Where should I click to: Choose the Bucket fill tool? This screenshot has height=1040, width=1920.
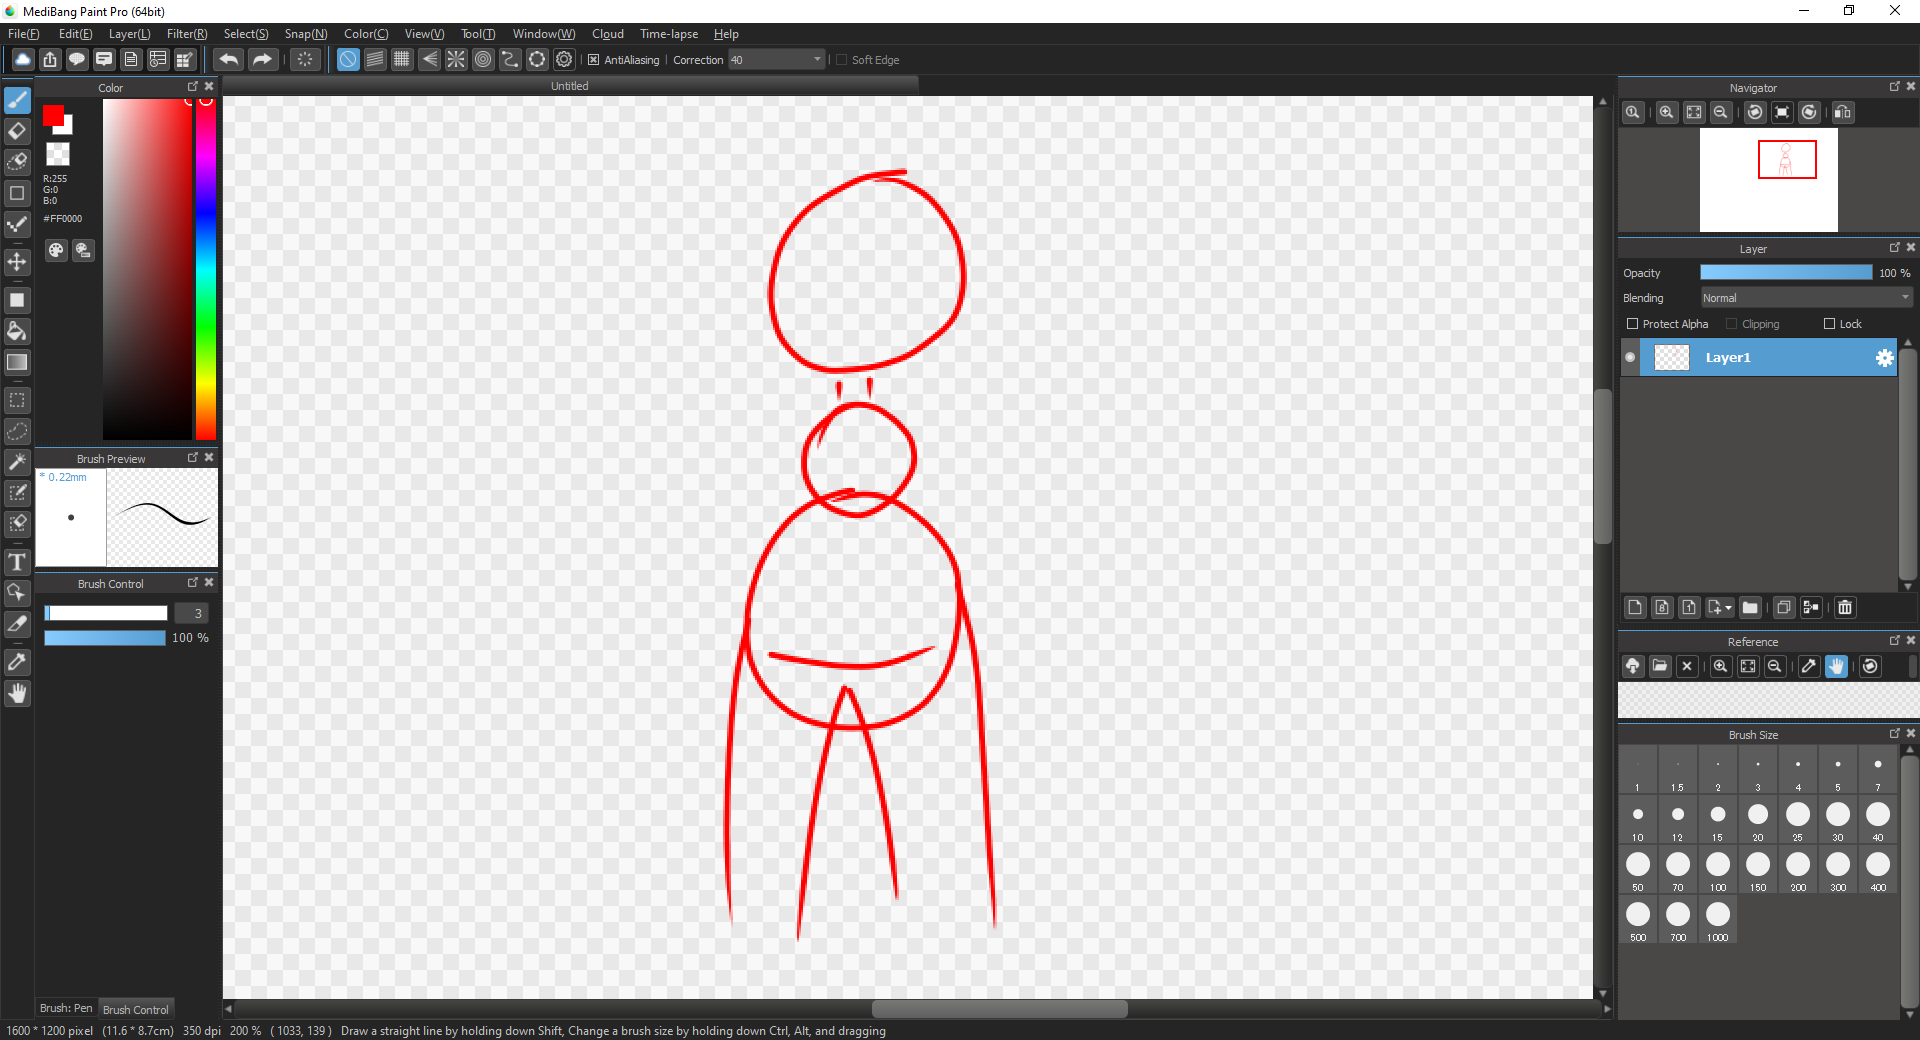click(x=17, y=331)
